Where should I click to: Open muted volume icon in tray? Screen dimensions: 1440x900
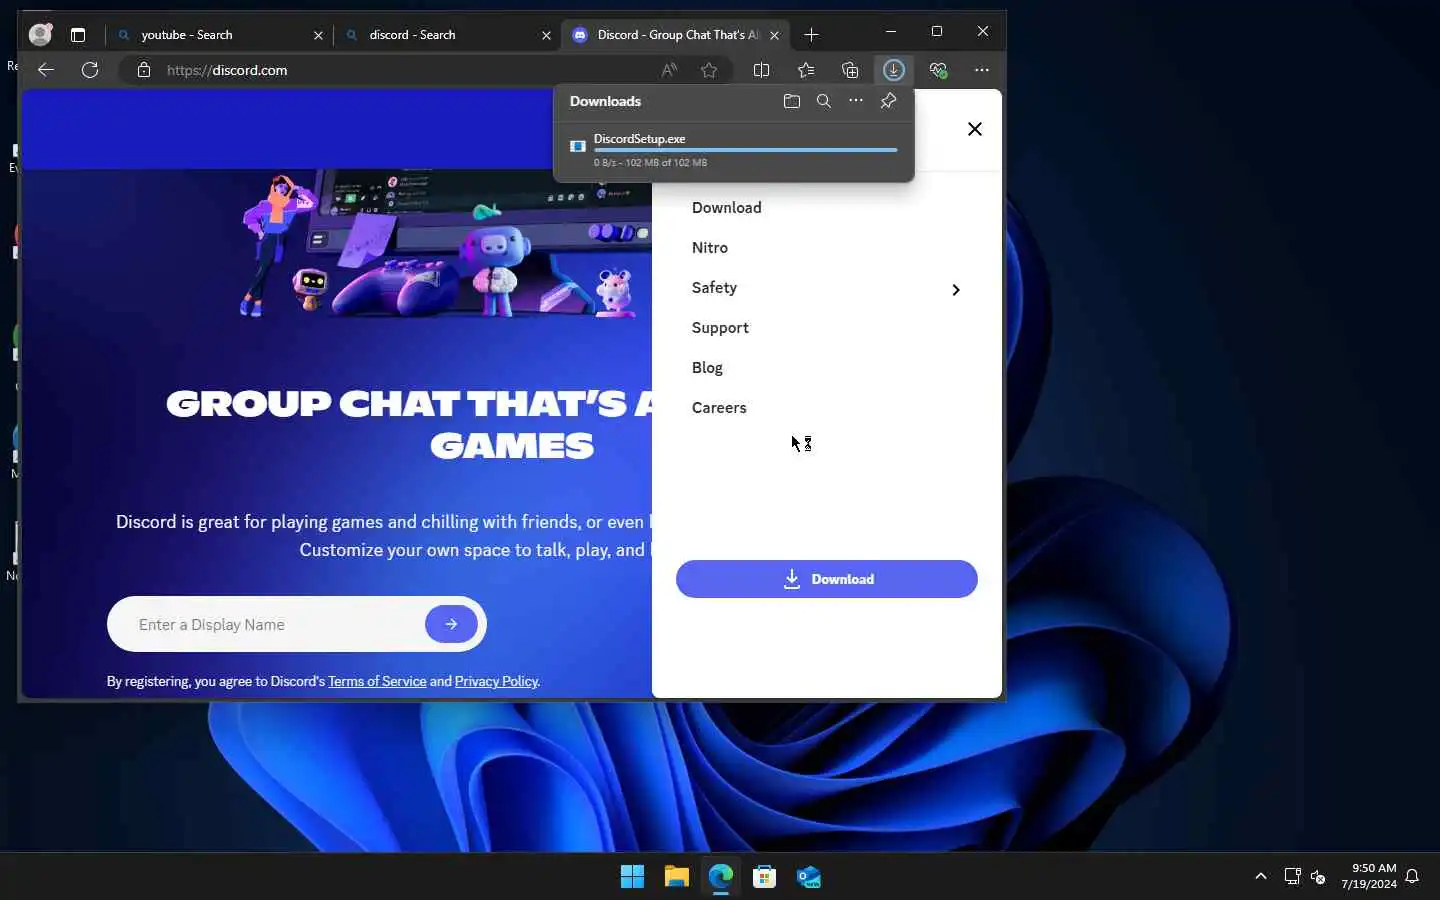1318,877
